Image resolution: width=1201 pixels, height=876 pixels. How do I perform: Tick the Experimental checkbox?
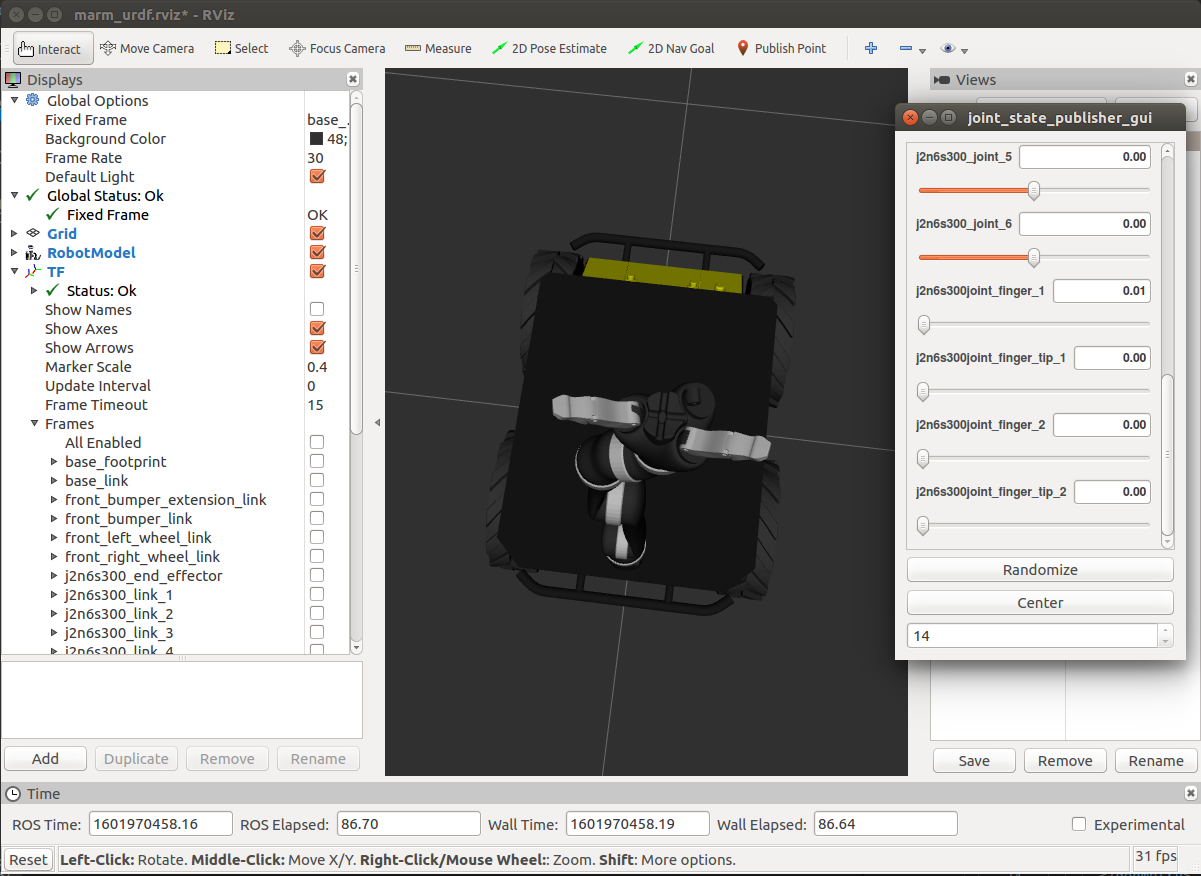coord(1078,824)
